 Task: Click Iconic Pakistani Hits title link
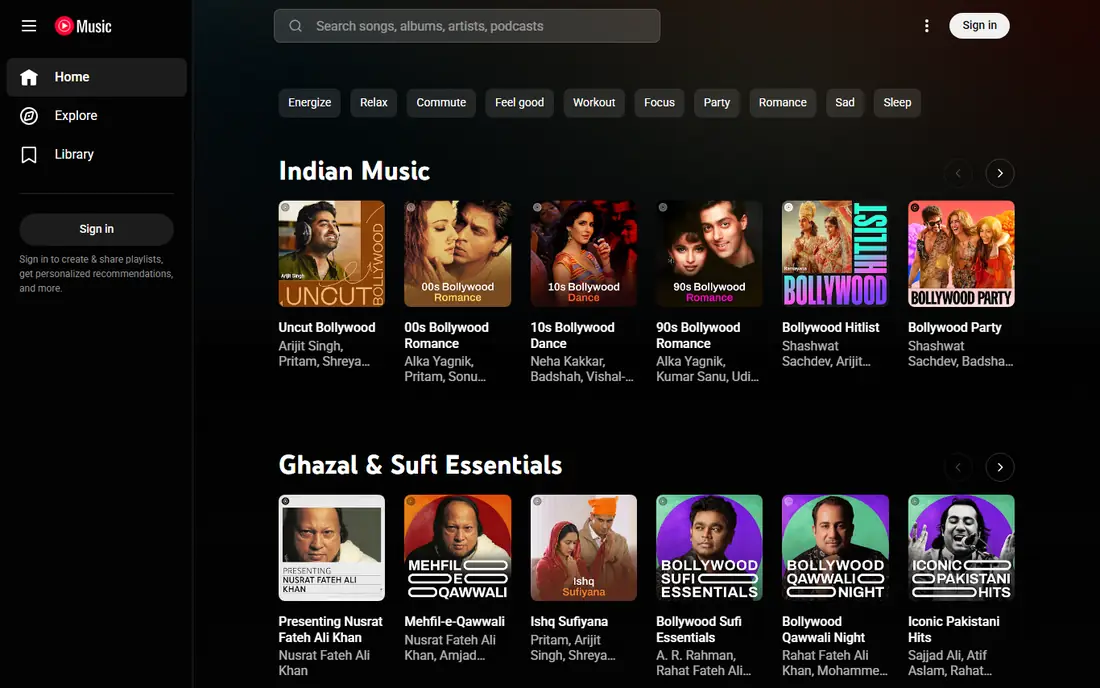click(953, 629)
